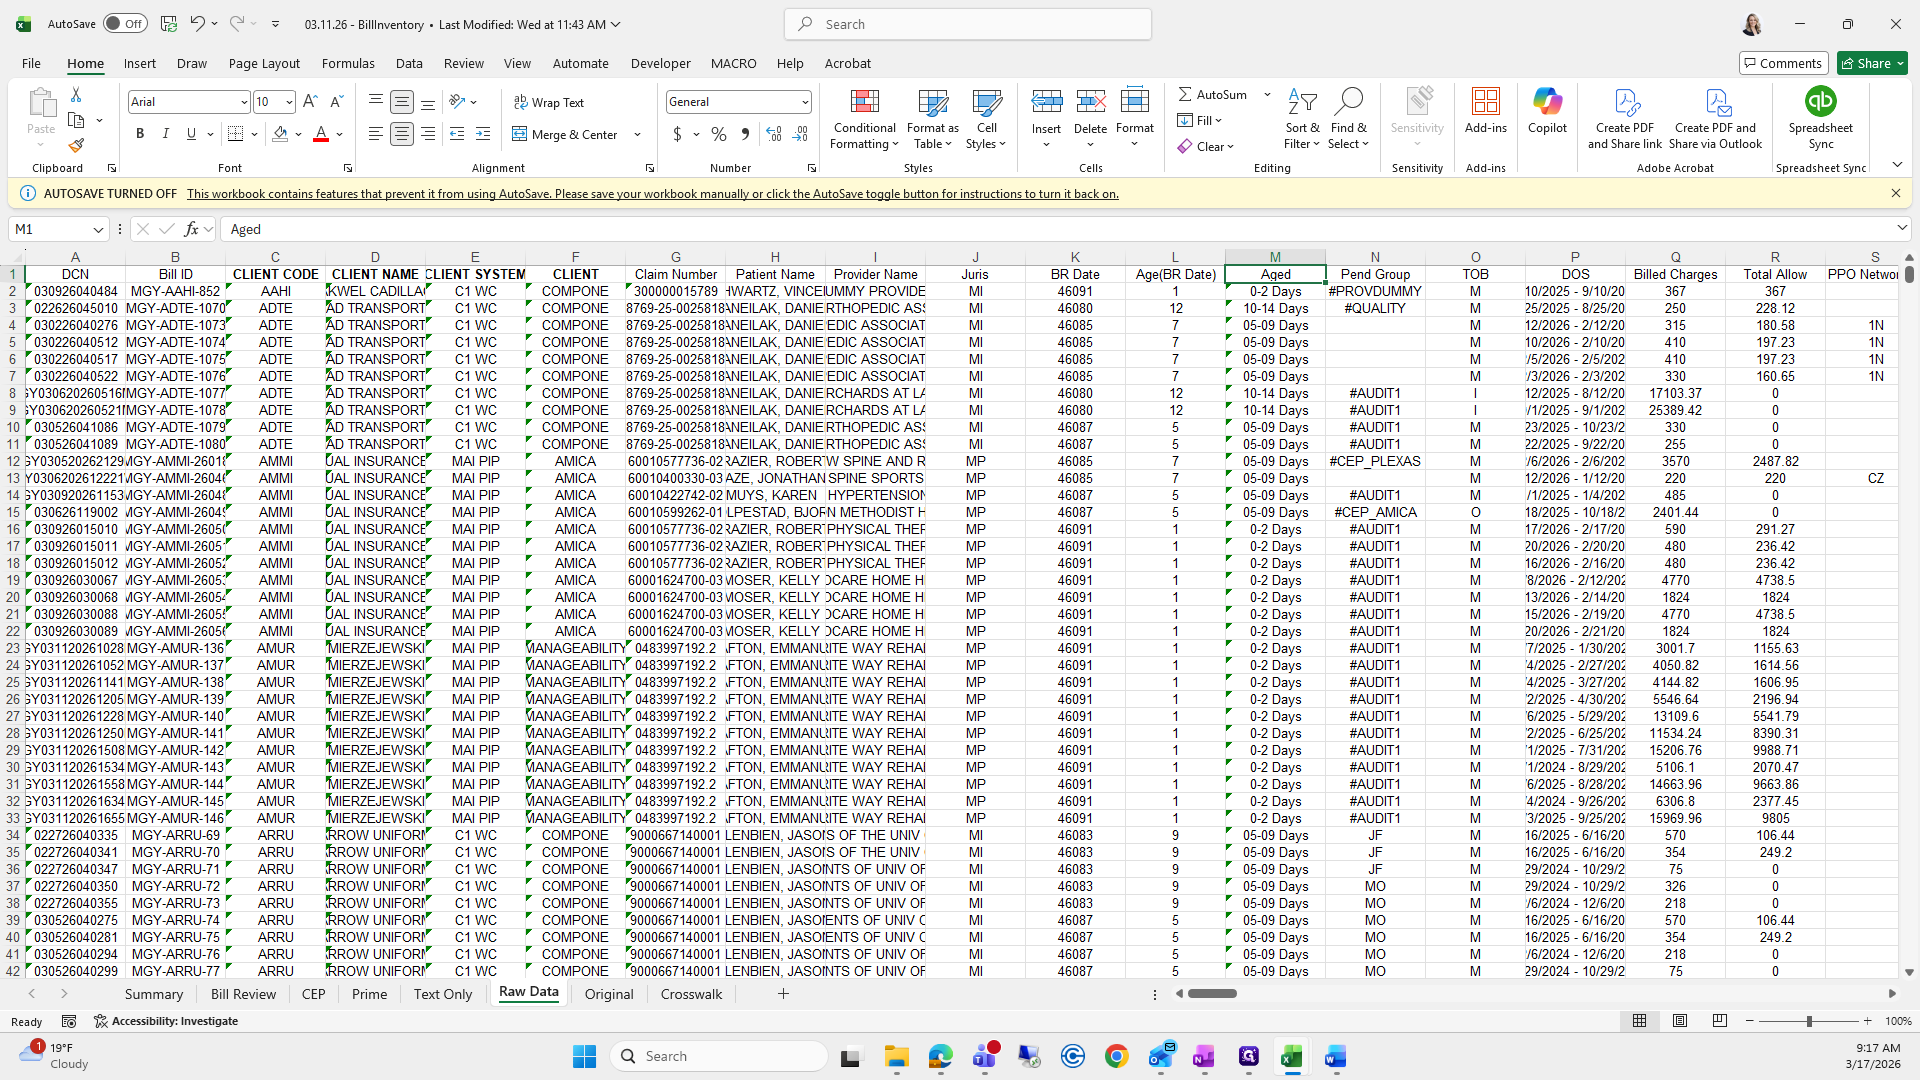Toggle Wrap Text for cell
This screenshot has height=1080, width=1920.
pyautogui.click(x=548, y=102)
